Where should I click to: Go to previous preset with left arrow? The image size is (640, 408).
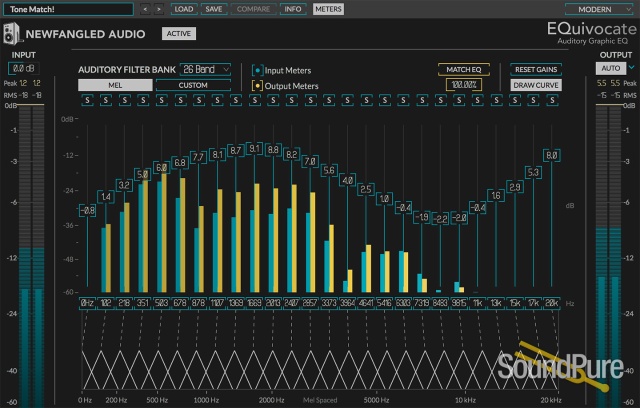coord(145,8)
